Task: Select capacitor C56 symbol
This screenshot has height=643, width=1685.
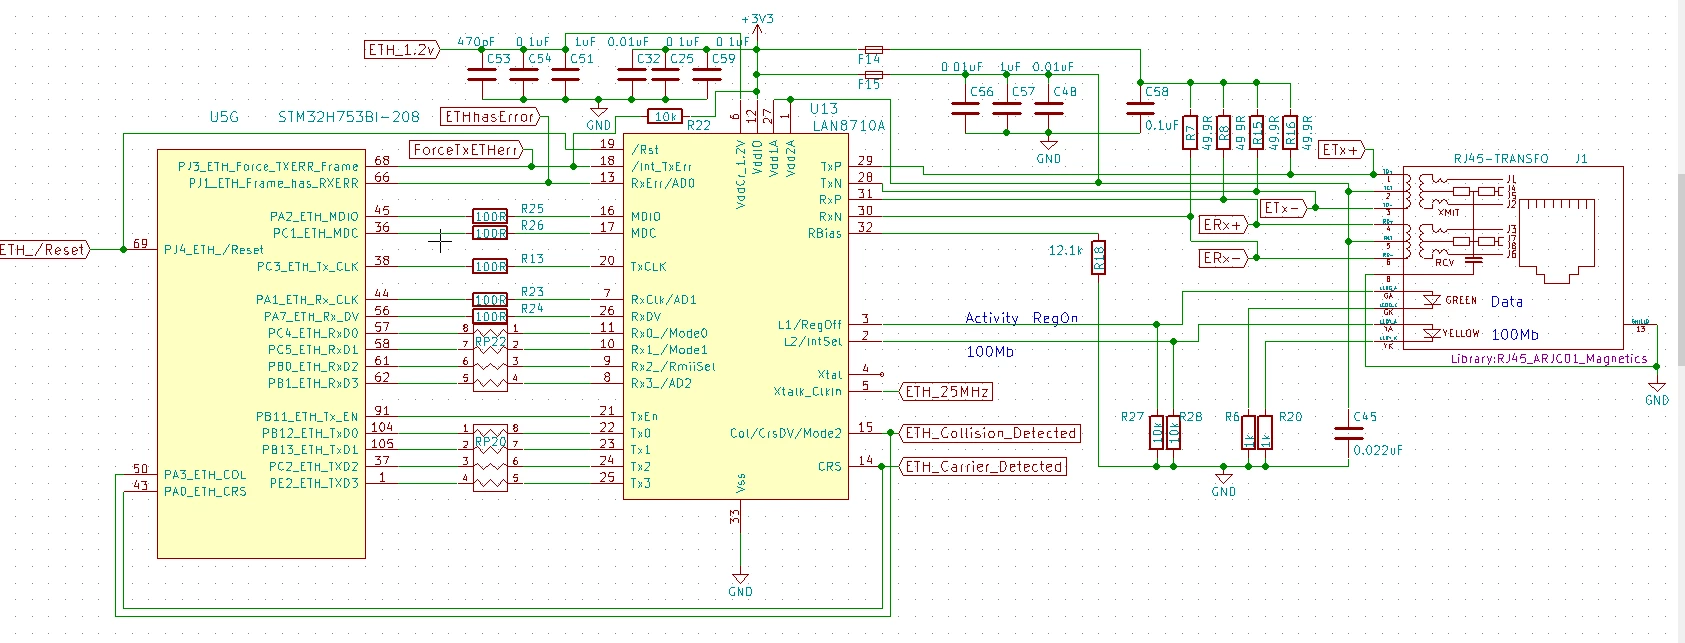Action: click(965, 108)
